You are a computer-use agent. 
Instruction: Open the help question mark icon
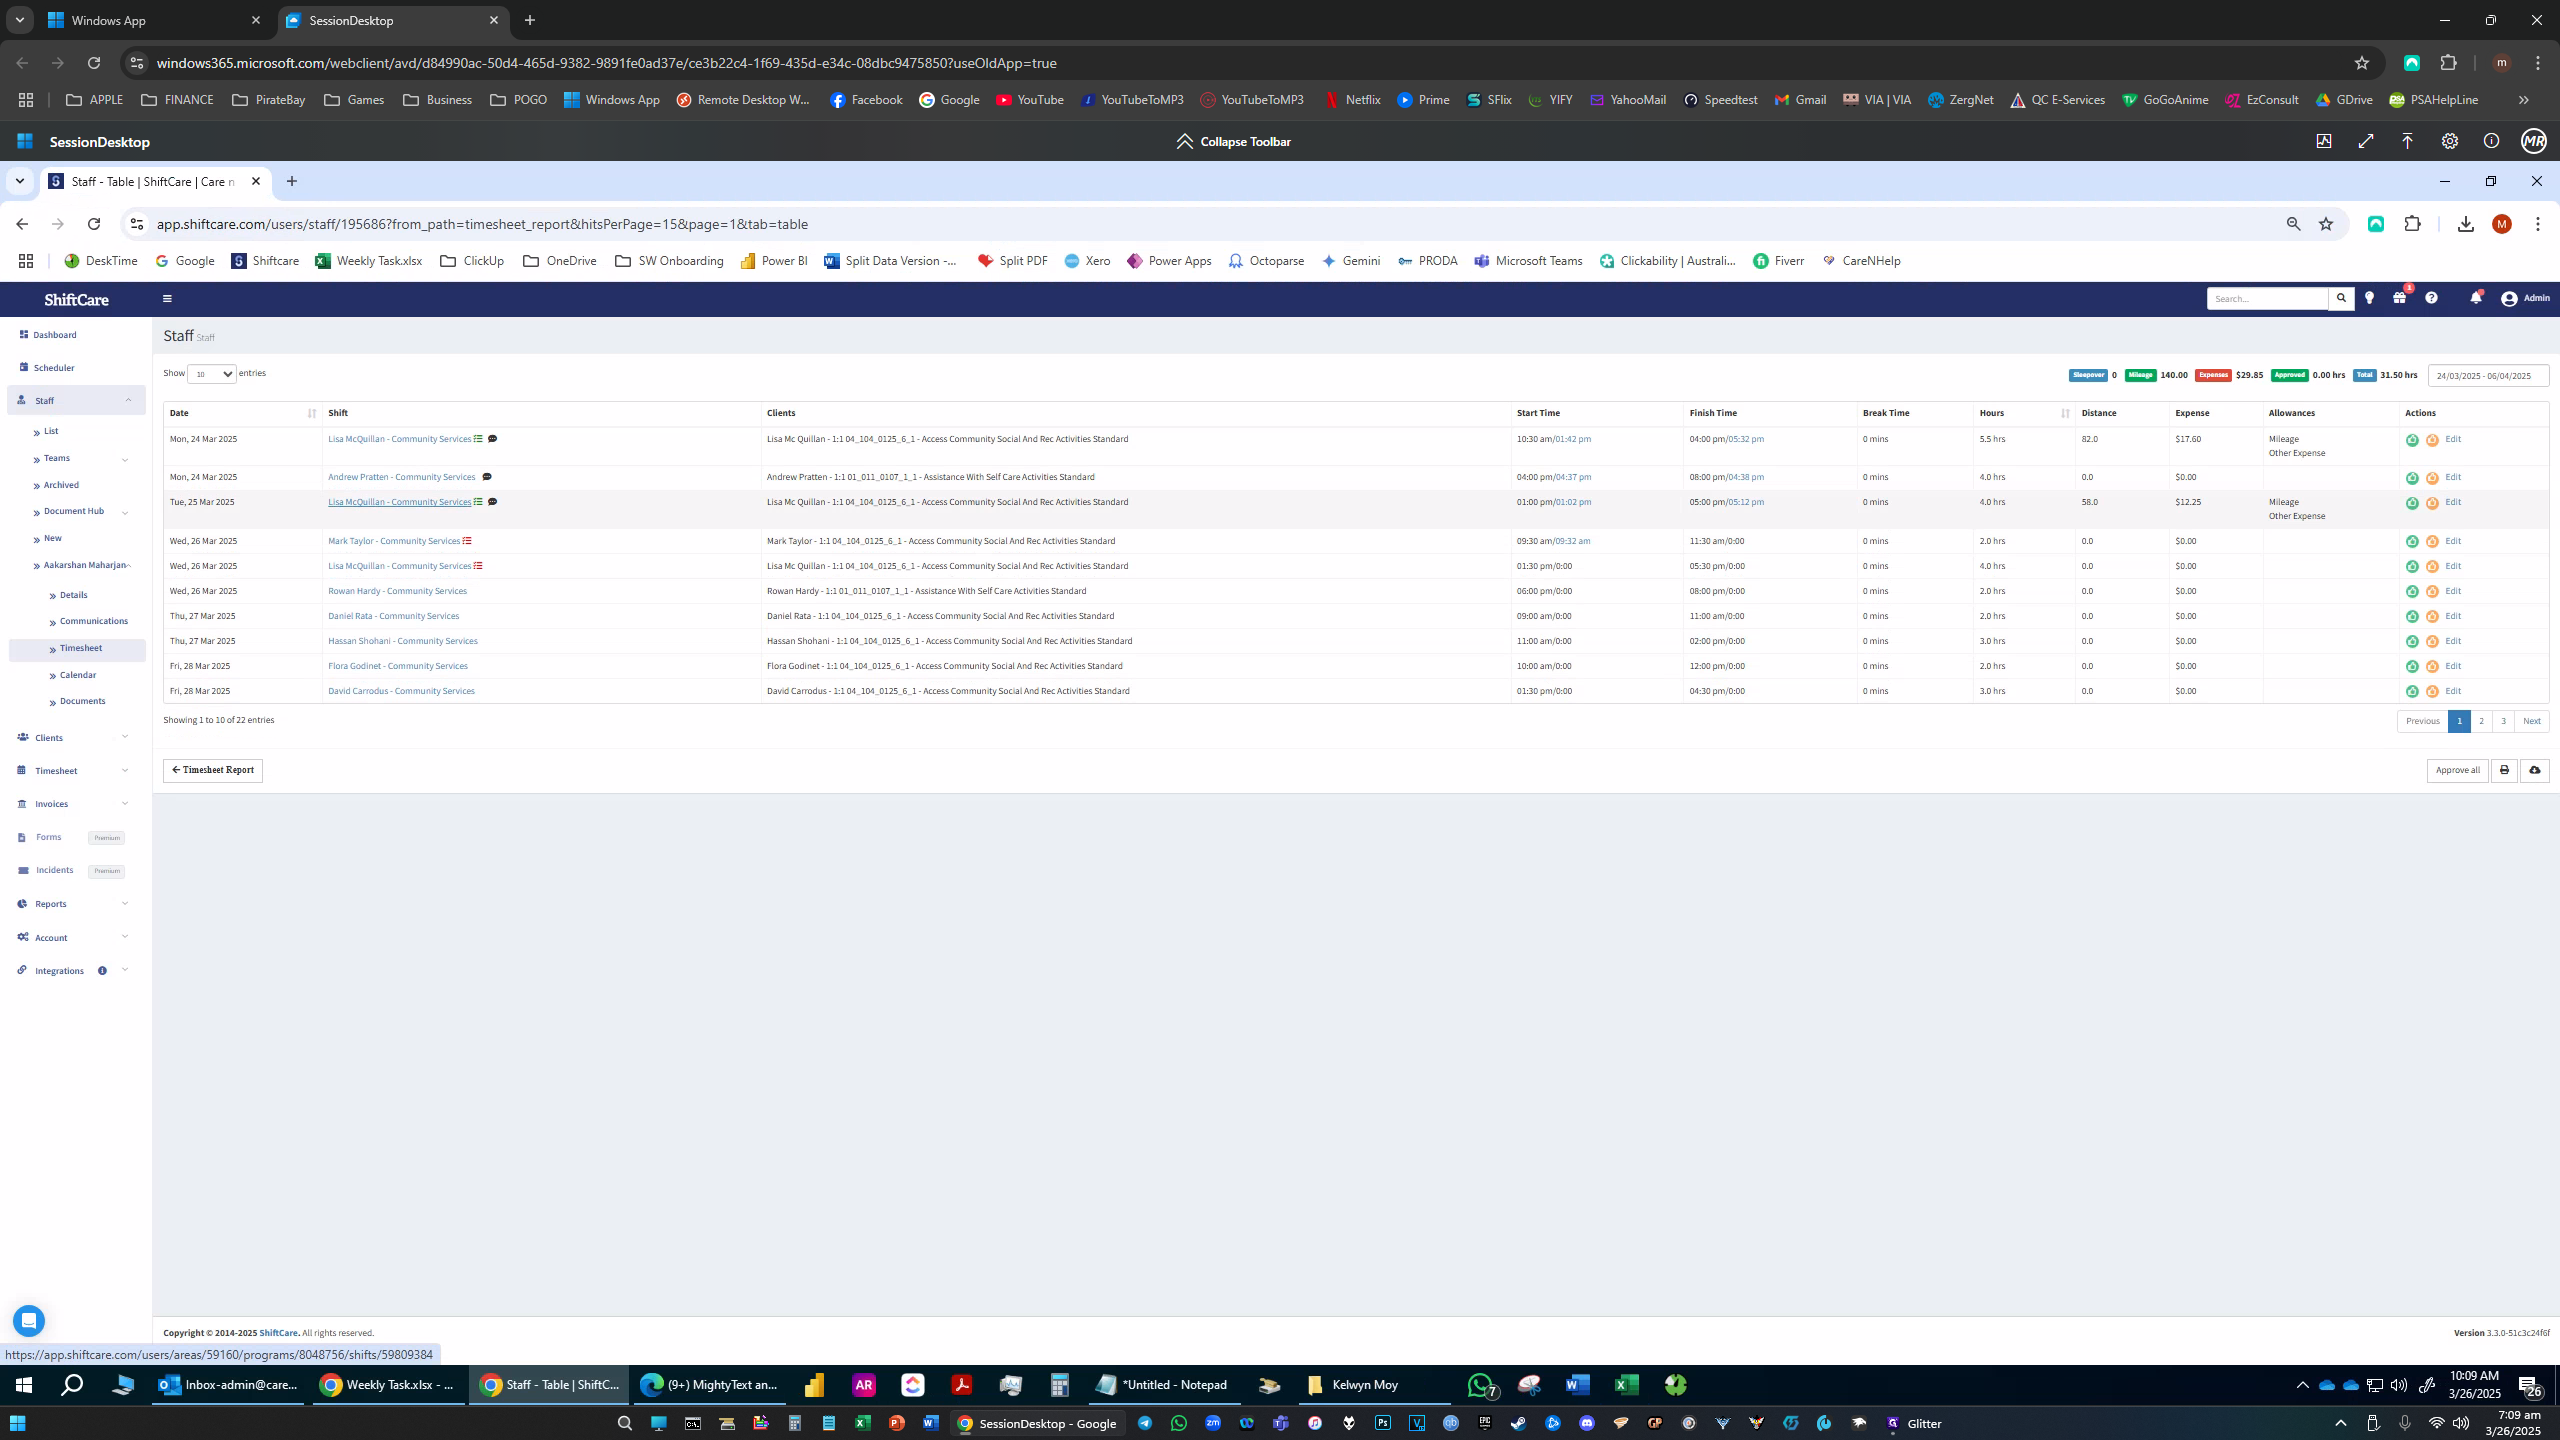2431,298
